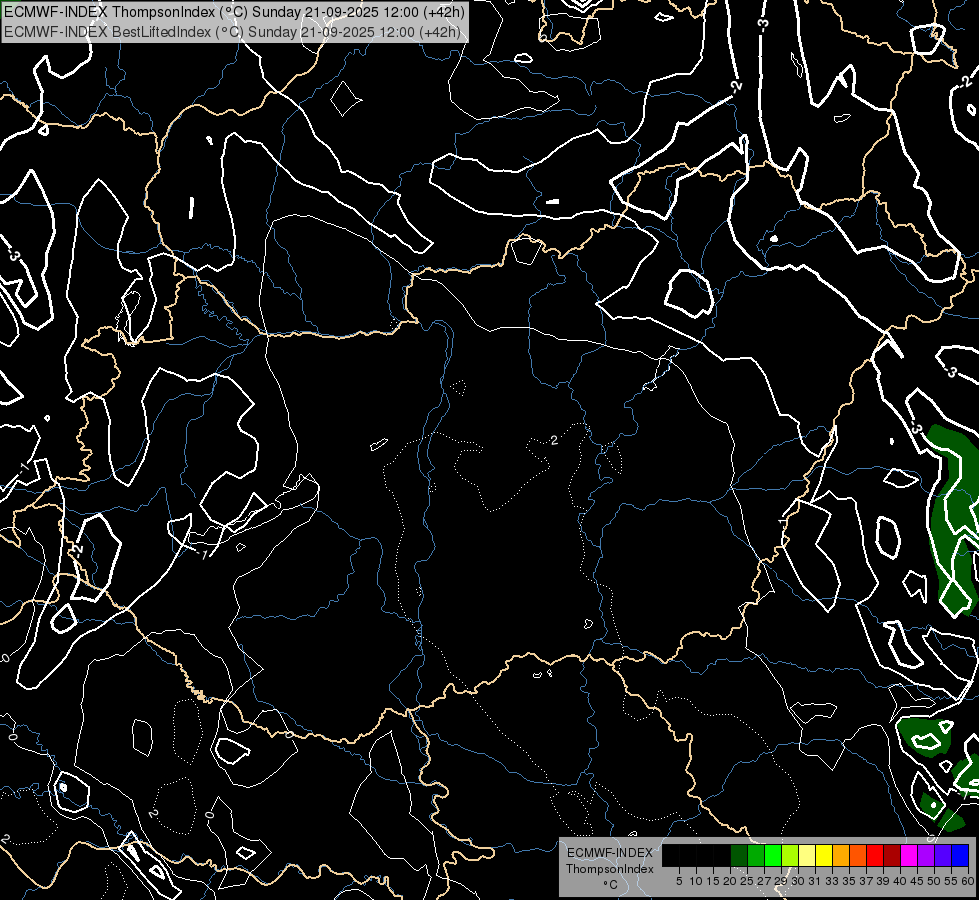Click the ECMWF-INDEX legend label text
Image resolution: width=979 pixels, height=900 pixels.
click(x=609, y=852)
